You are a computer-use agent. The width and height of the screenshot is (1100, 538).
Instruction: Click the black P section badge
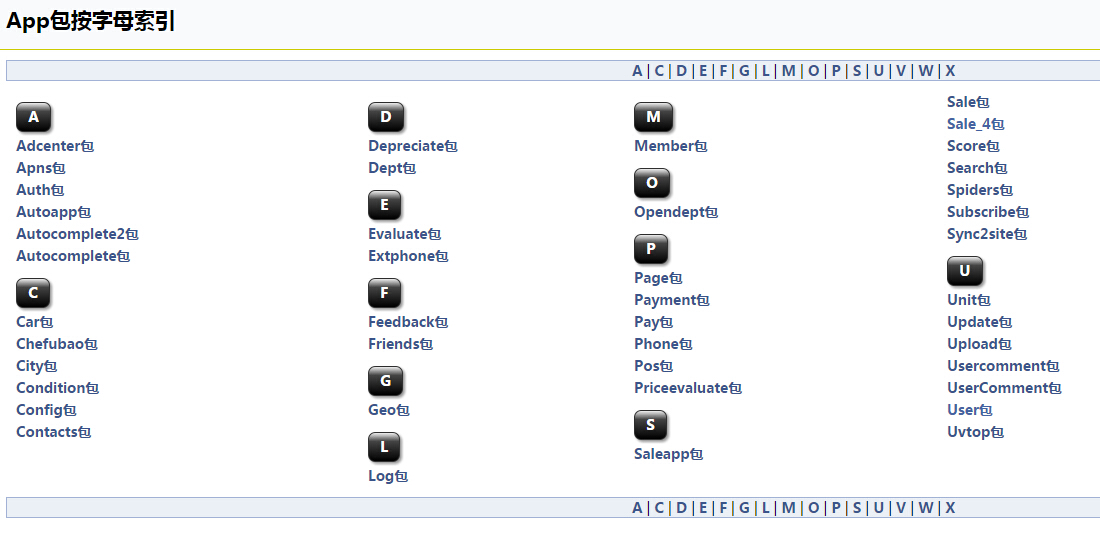tap(651, 249)
